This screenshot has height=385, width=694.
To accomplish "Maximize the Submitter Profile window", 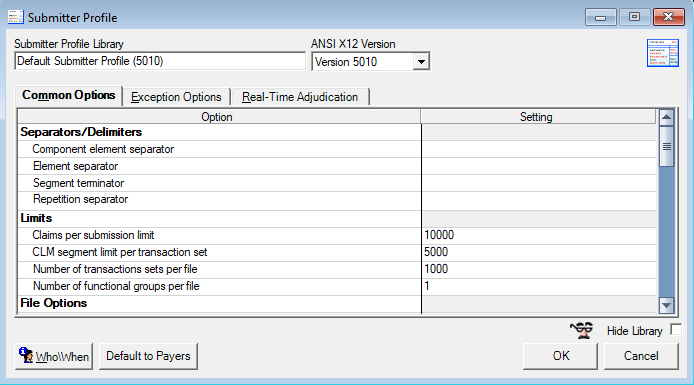I will [634, 17].
